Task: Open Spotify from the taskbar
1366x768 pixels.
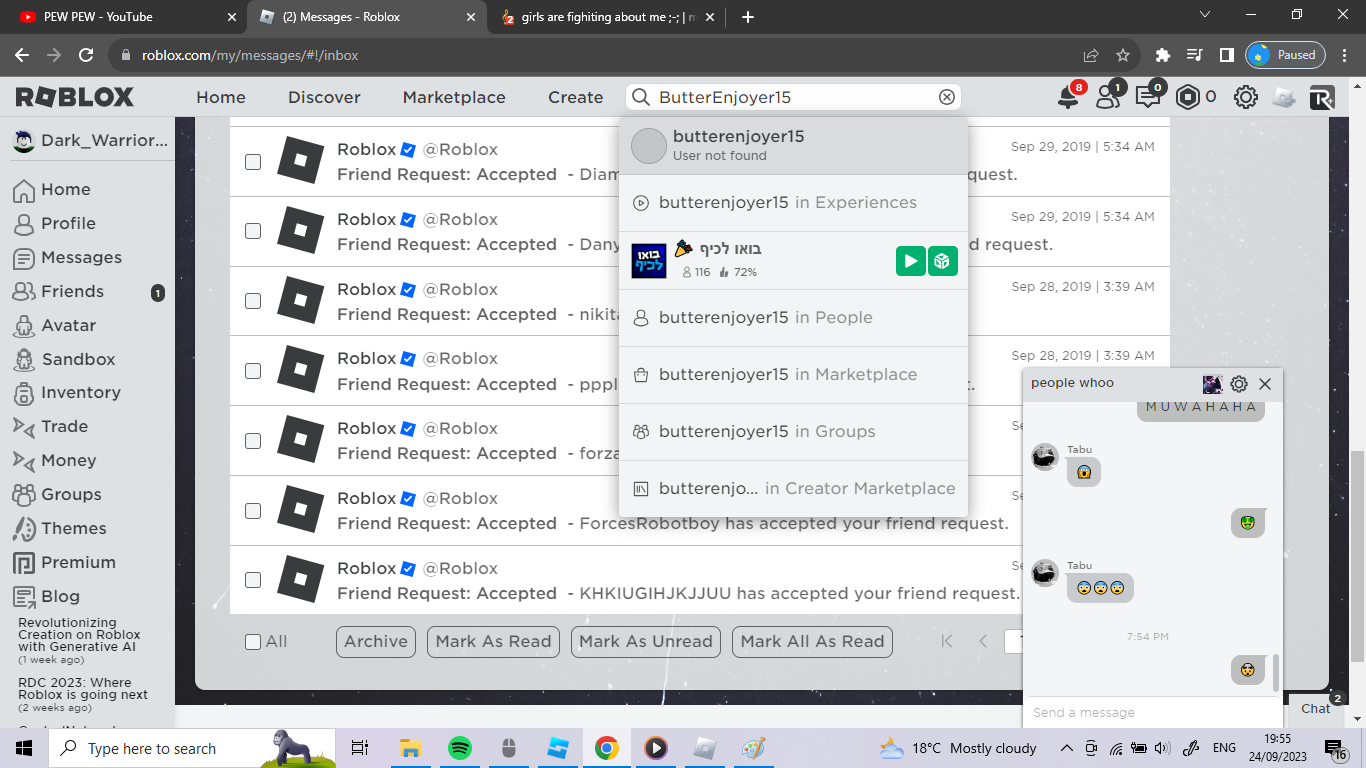Action: click(459, 748)
